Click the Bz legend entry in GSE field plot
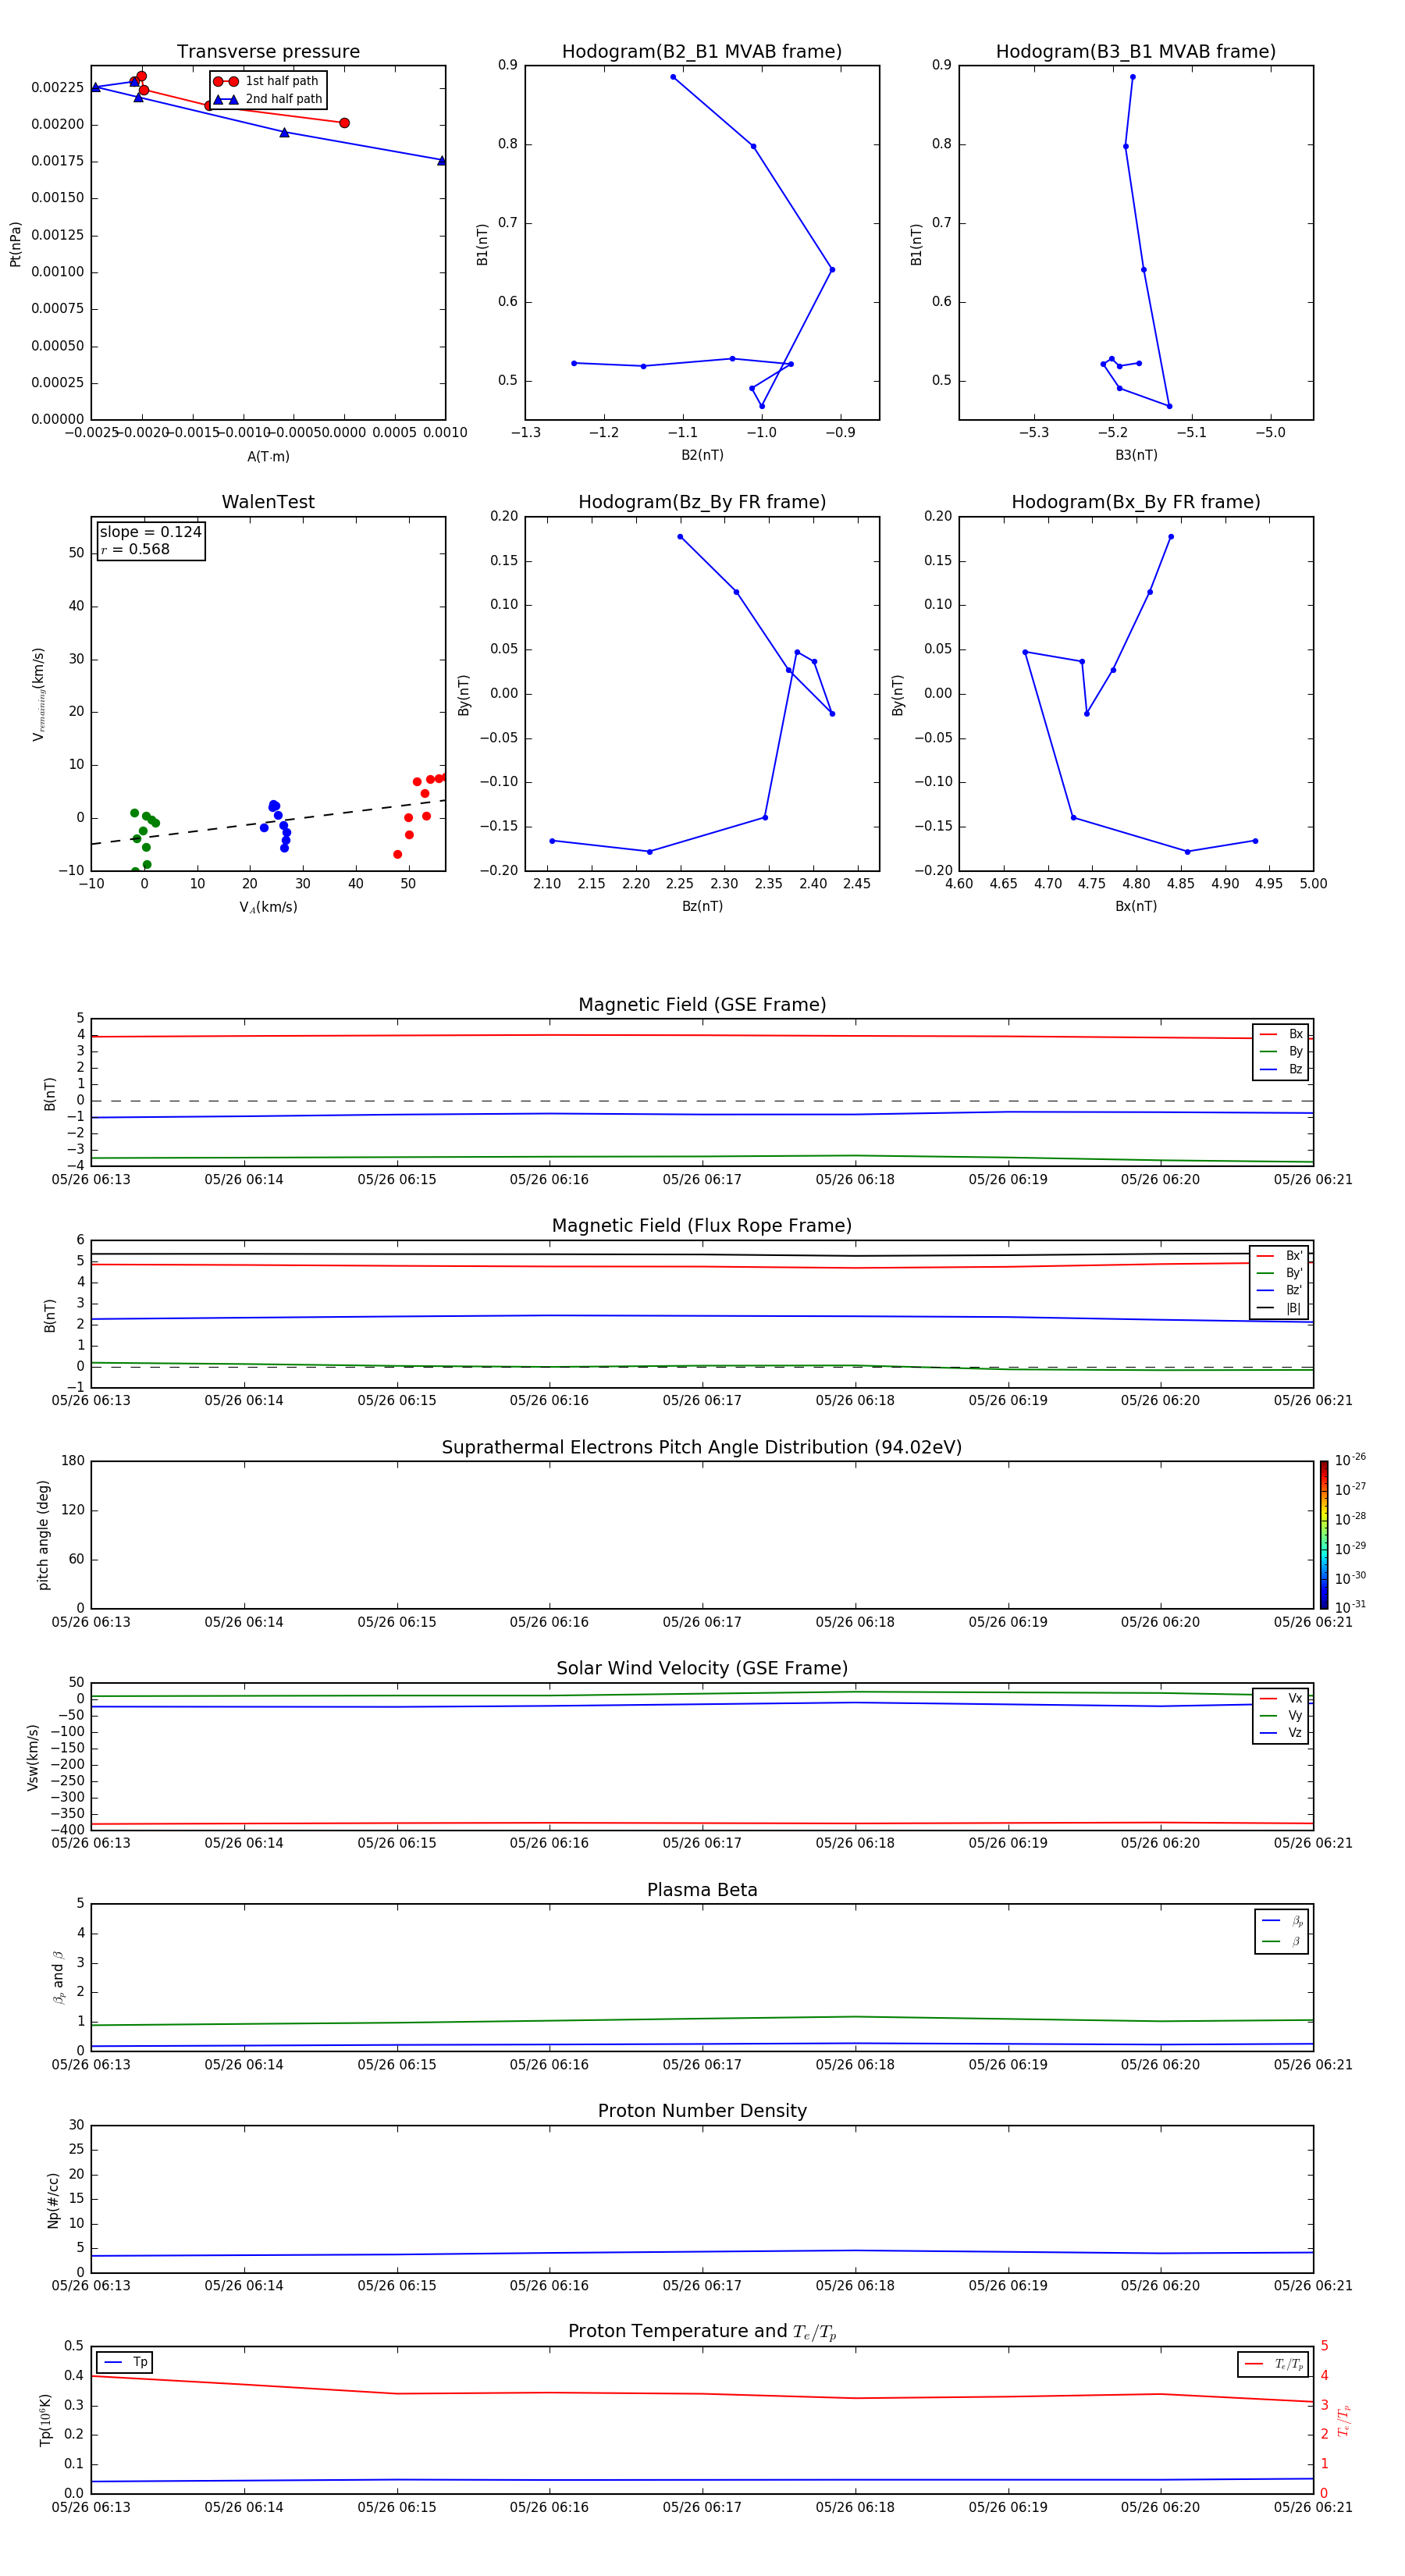The height and width of the screenshot is (2576, 1405). point(1281,1069)
